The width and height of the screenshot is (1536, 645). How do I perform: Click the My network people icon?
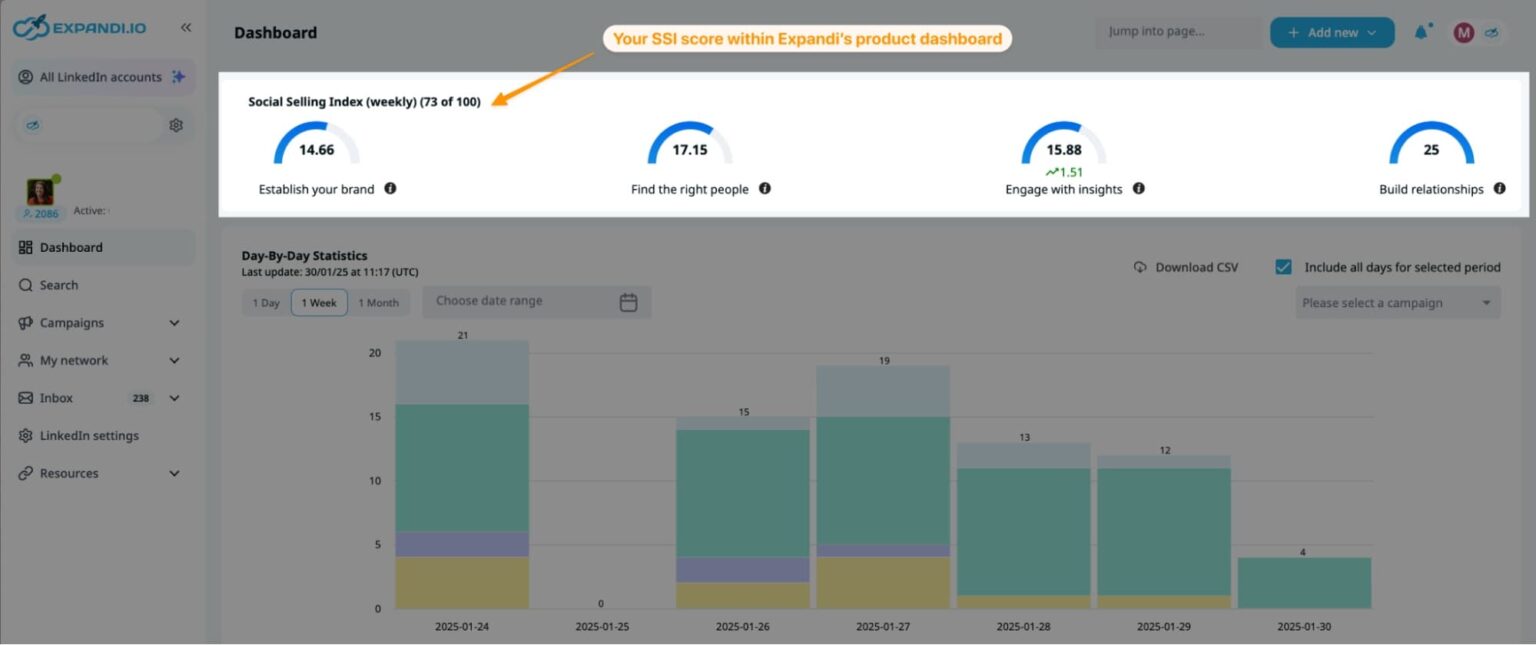tap(24, 360)
